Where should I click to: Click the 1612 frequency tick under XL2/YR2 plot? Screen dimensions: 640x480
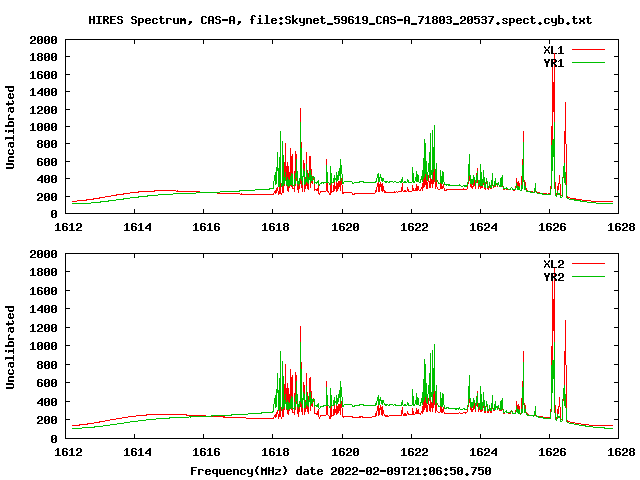pyautogui.click(x=68, y=452)
